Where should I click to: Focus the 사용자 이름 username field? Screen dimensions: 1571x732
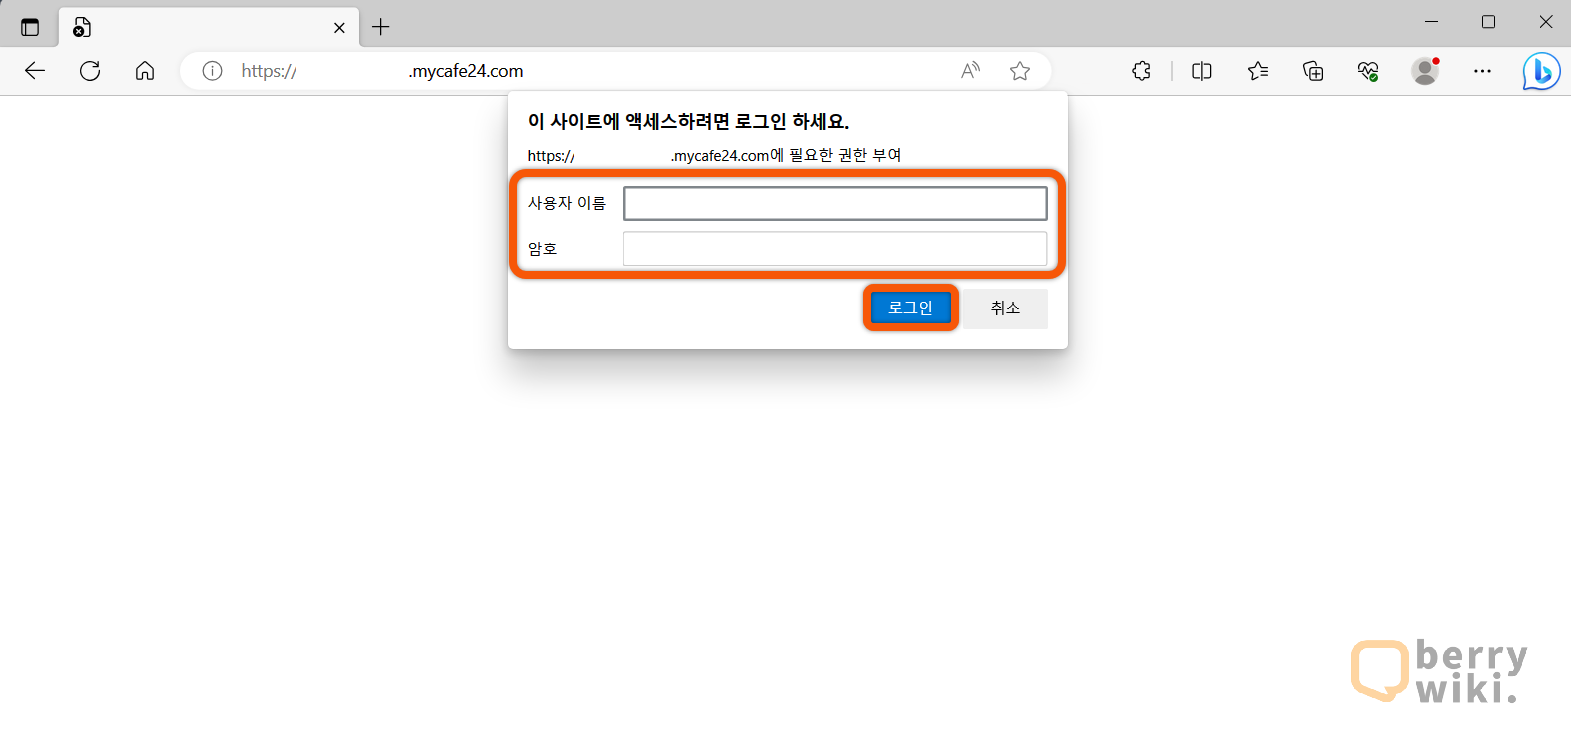[x=835, y=203]
